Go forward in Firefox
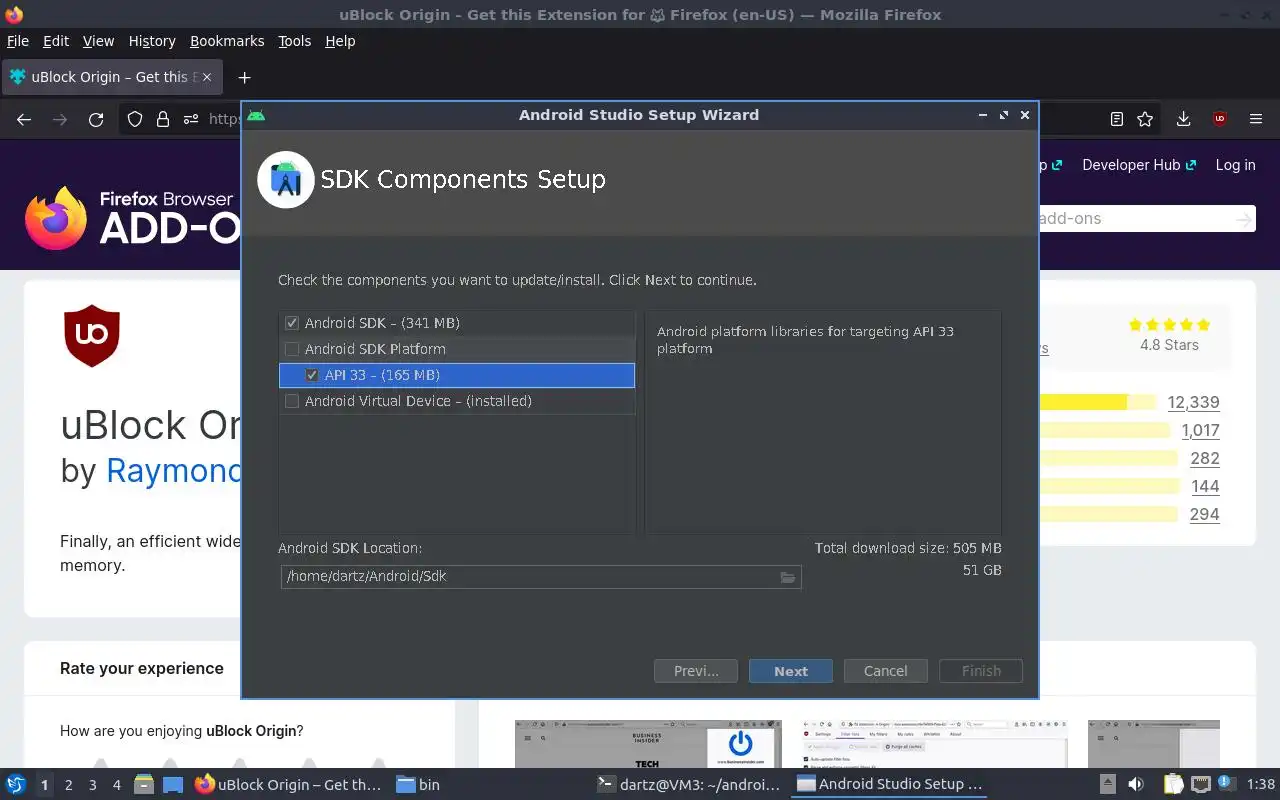Viewport: 1280px width, 800px height. pyautogui.click(x=60, y=119)
